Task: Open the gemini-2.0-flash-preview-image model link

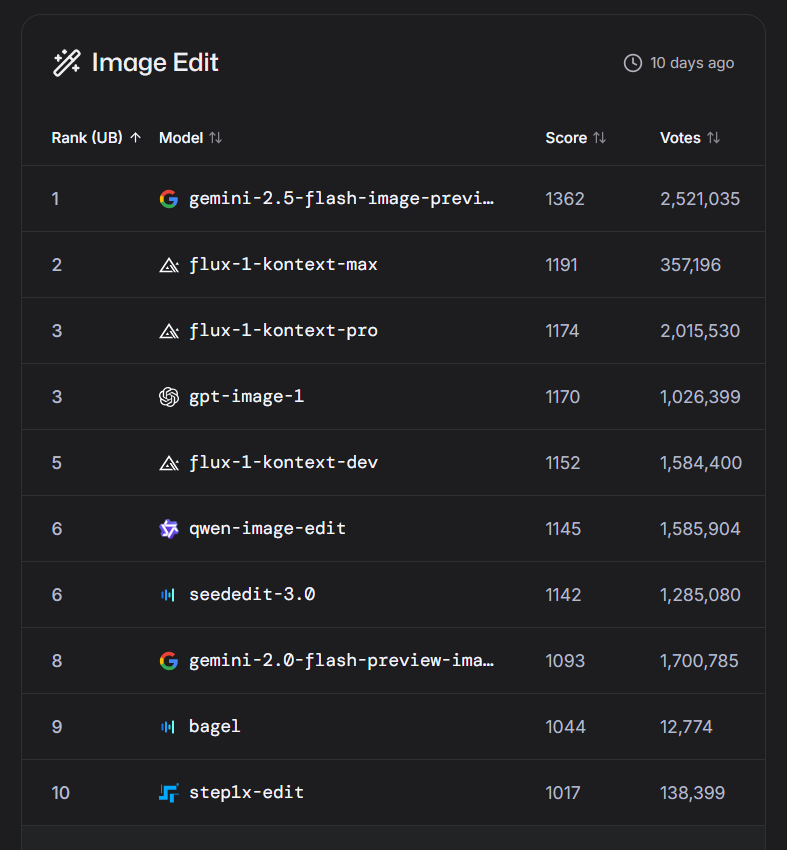Action: [341, 661]
